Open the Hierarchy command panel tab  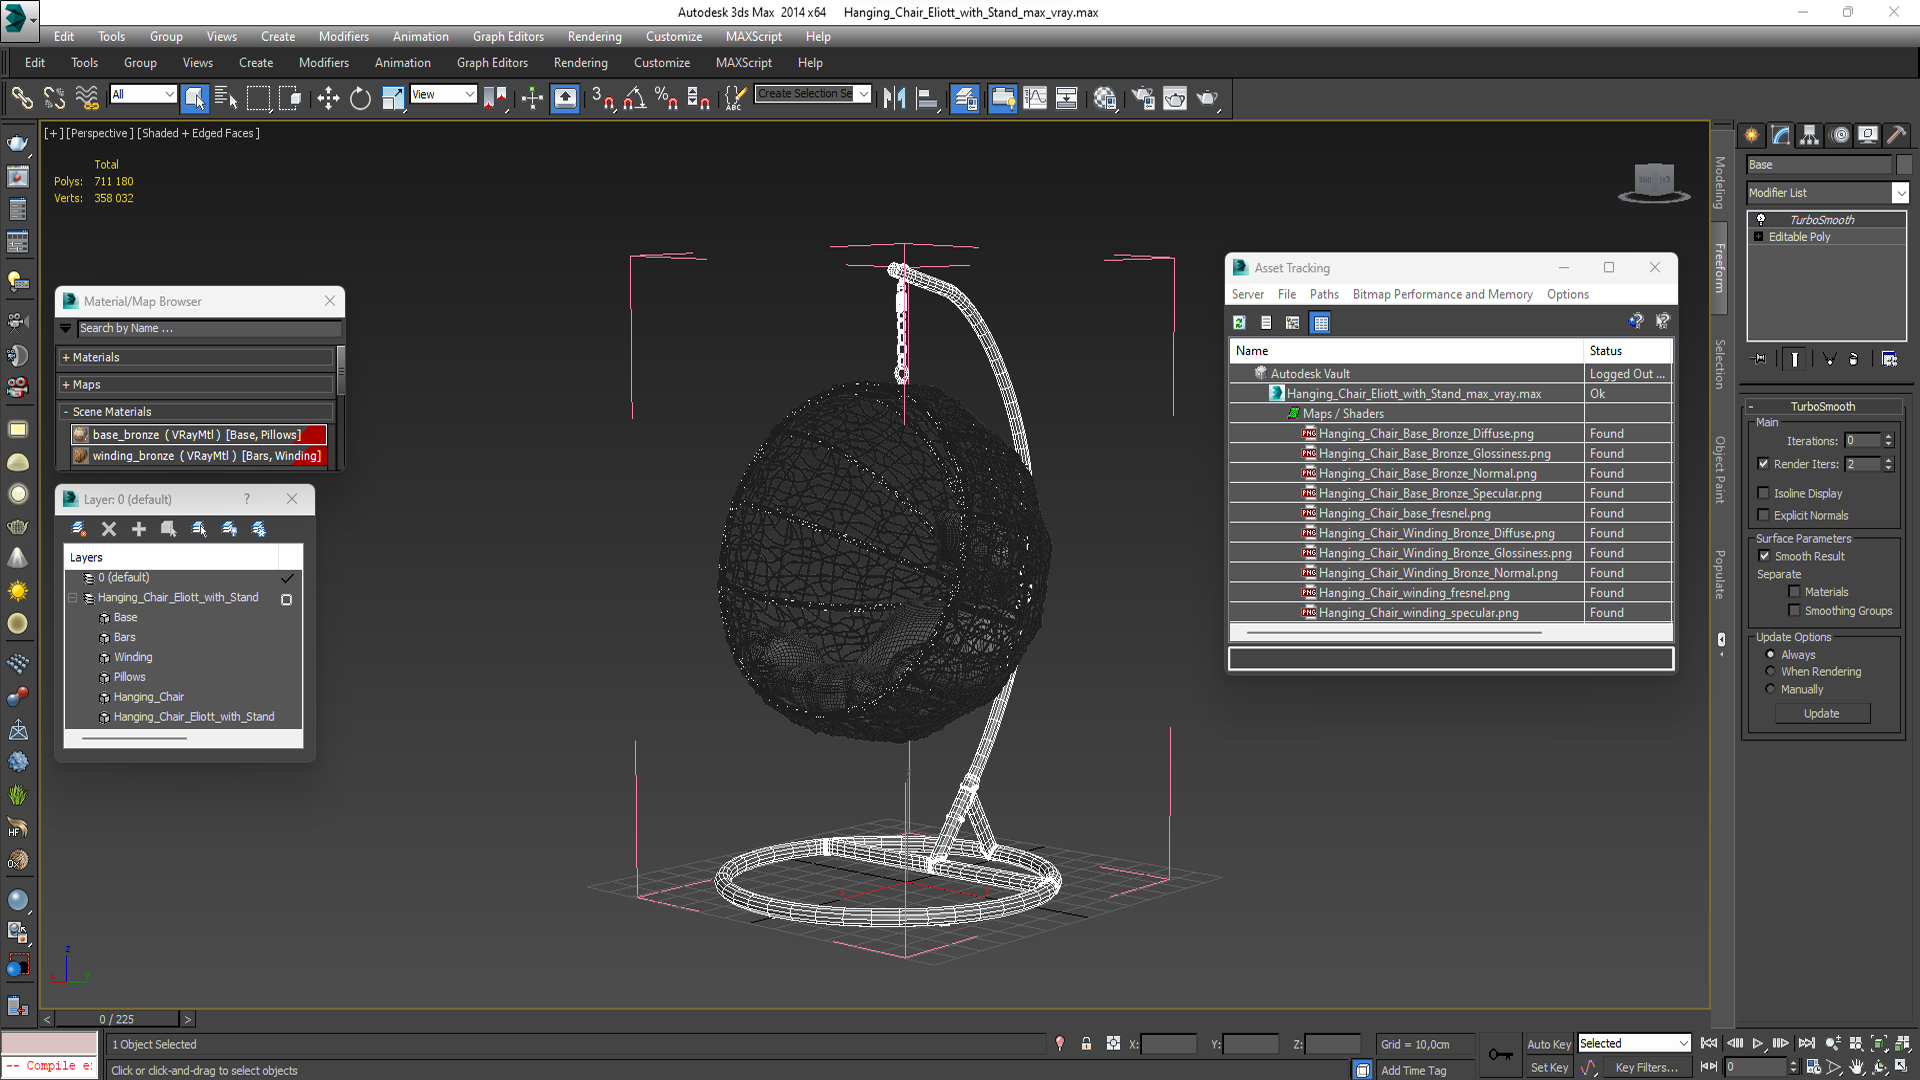coord(1810,135)
